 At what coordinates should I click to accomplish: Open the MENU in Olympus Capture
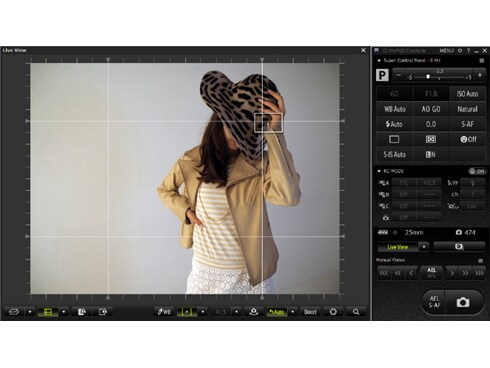point(446,51)
